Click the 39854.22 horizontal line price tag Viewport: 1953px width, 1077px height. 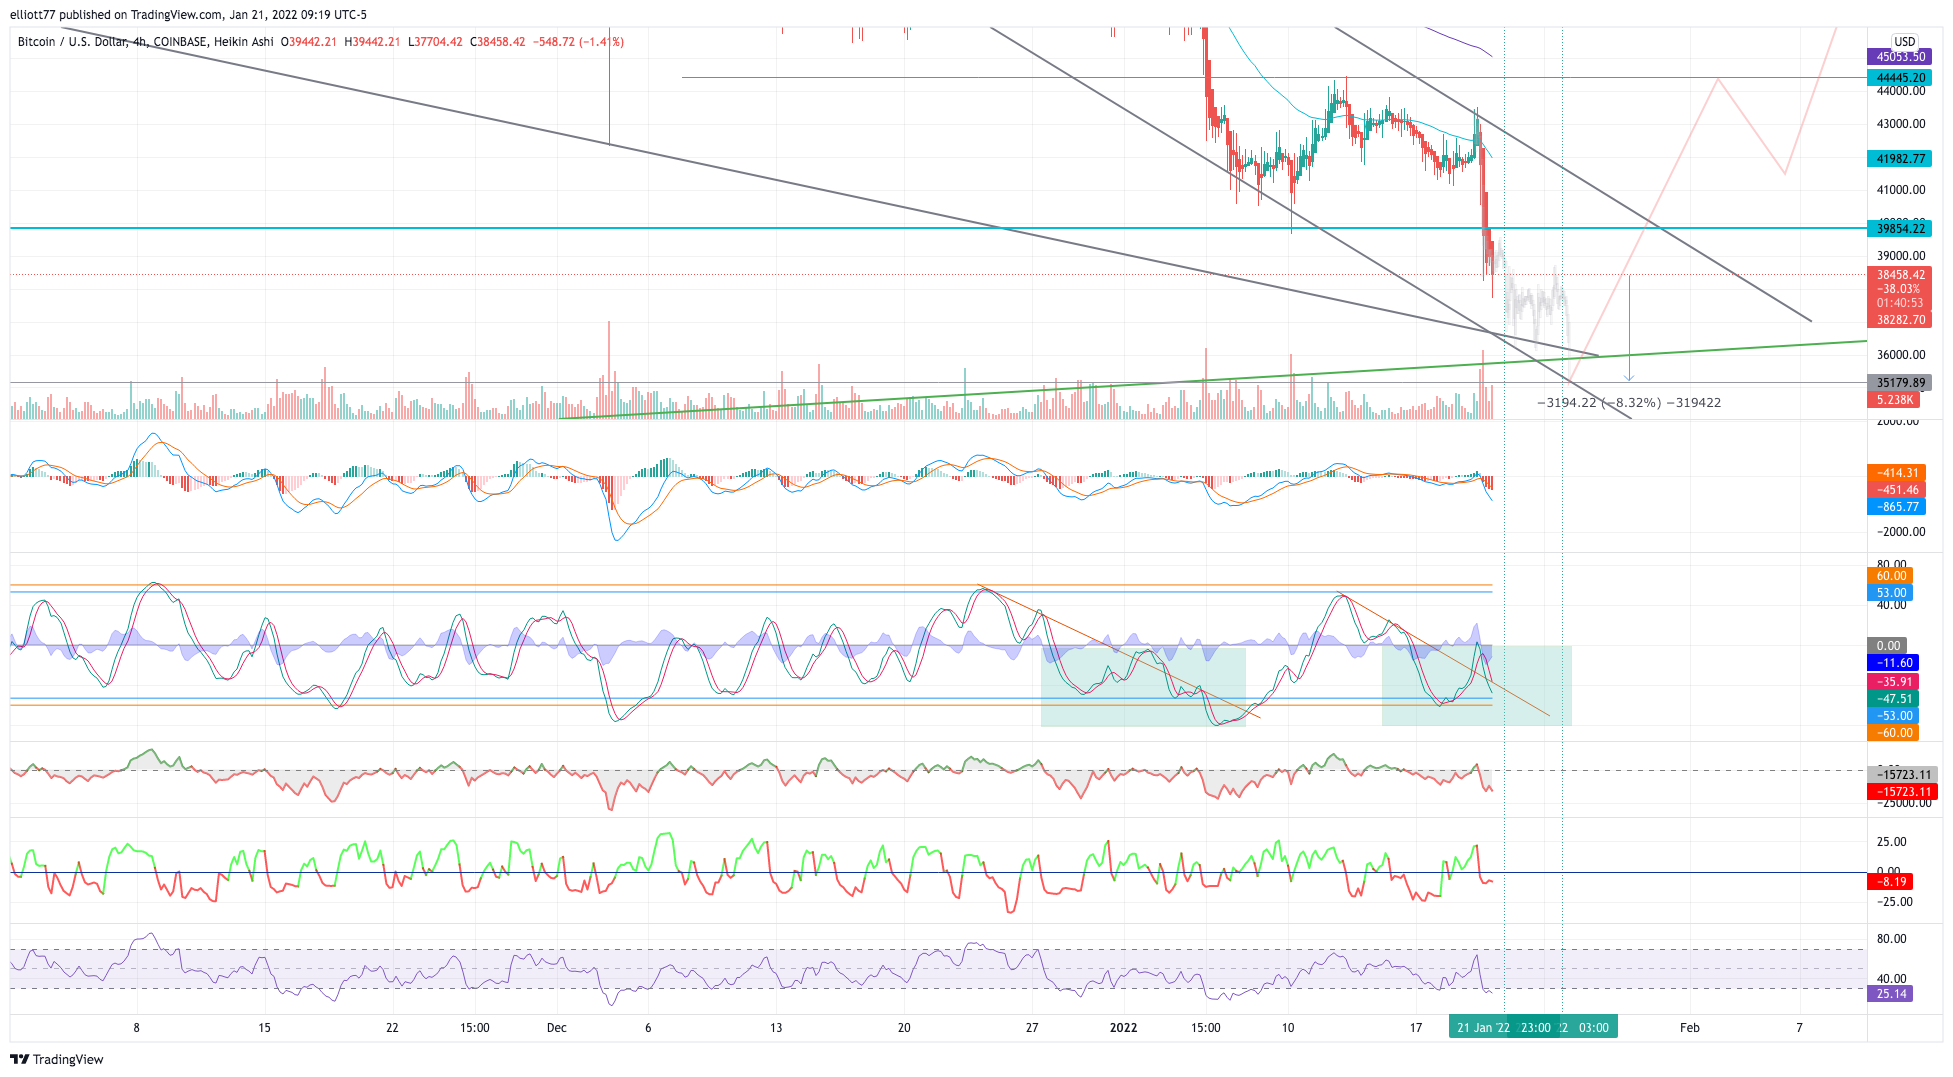[1899, 229]
